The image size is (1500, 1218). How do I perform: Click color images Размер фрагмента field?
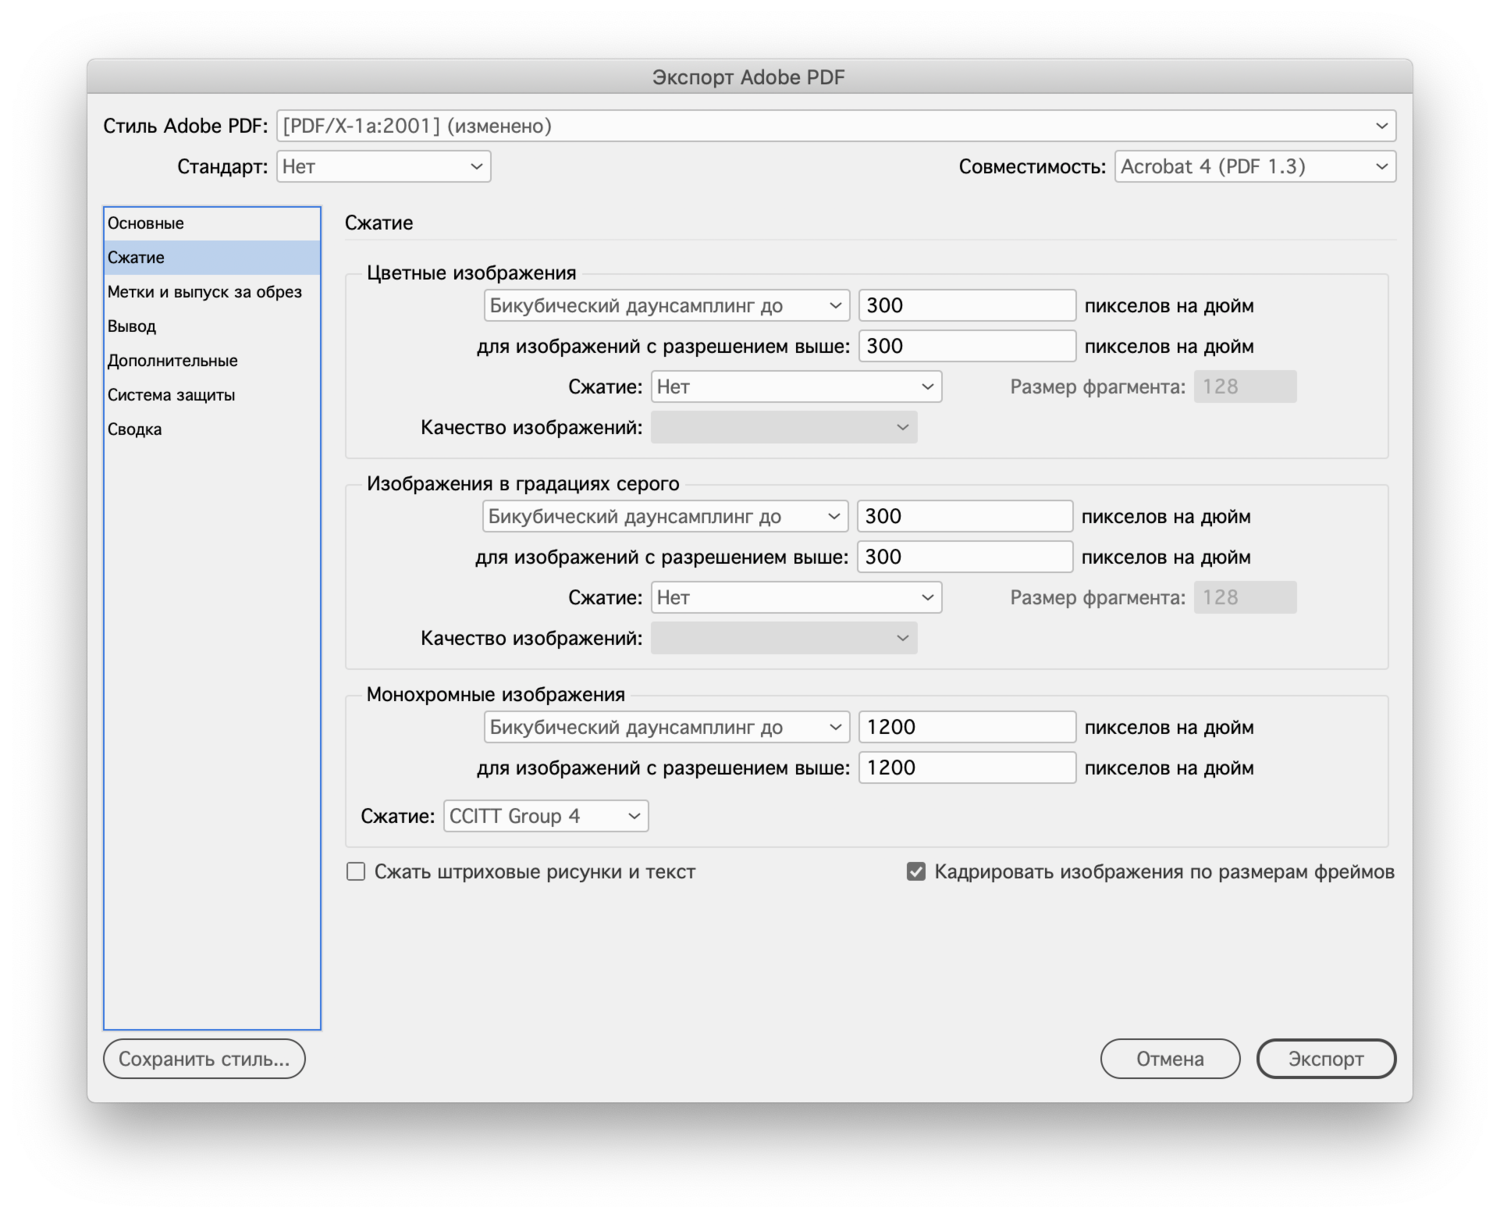tap(1245, 387)
